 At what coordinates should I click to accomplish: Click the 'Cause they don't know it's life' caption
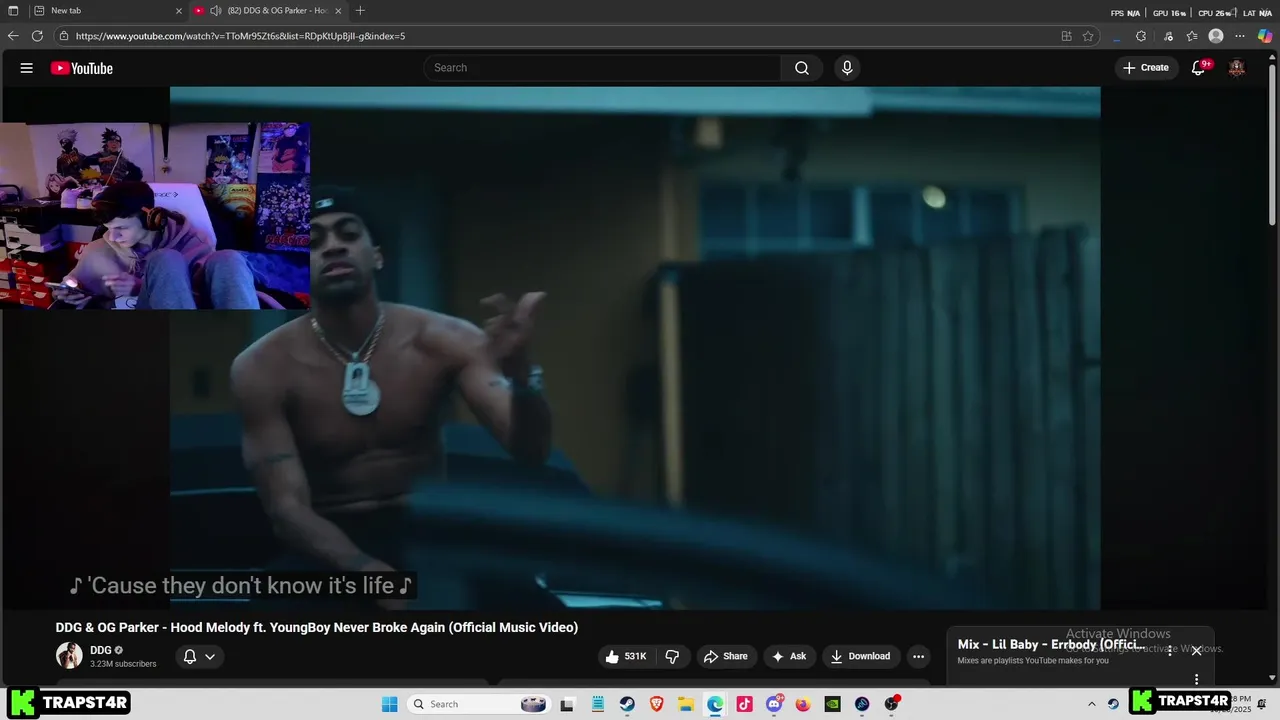tap(240, 586)
